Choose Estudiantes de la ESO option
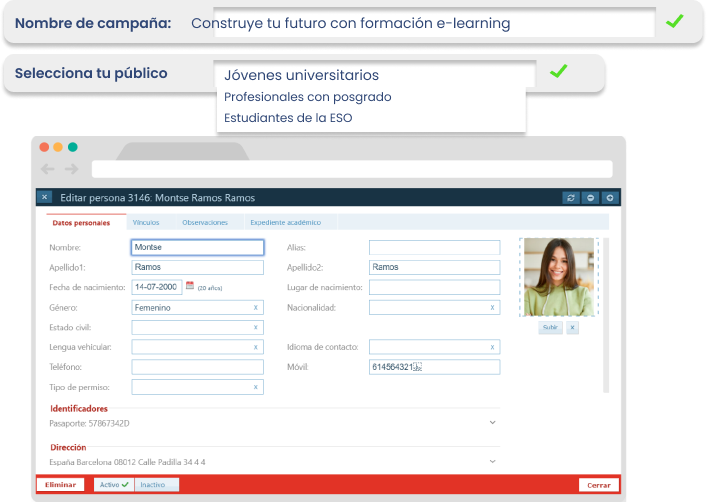 point(288,118)
